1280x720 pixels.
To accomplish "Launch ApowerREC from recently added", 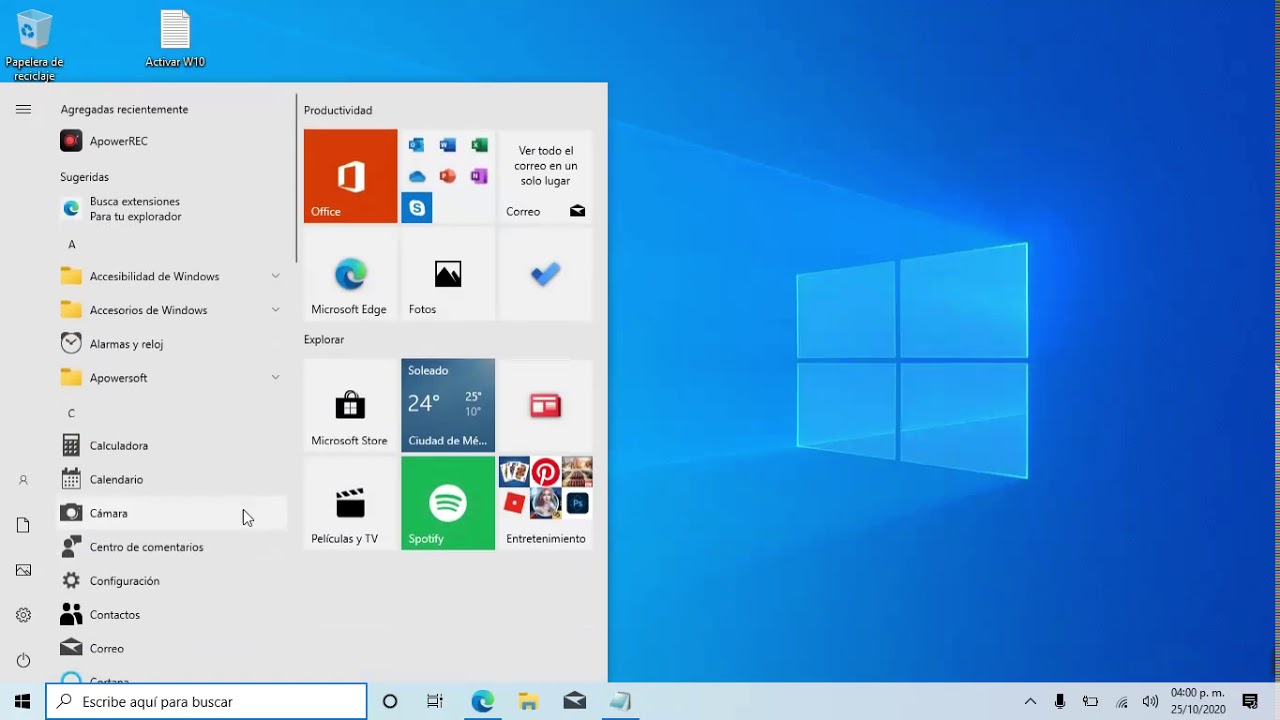I will 172,141.
